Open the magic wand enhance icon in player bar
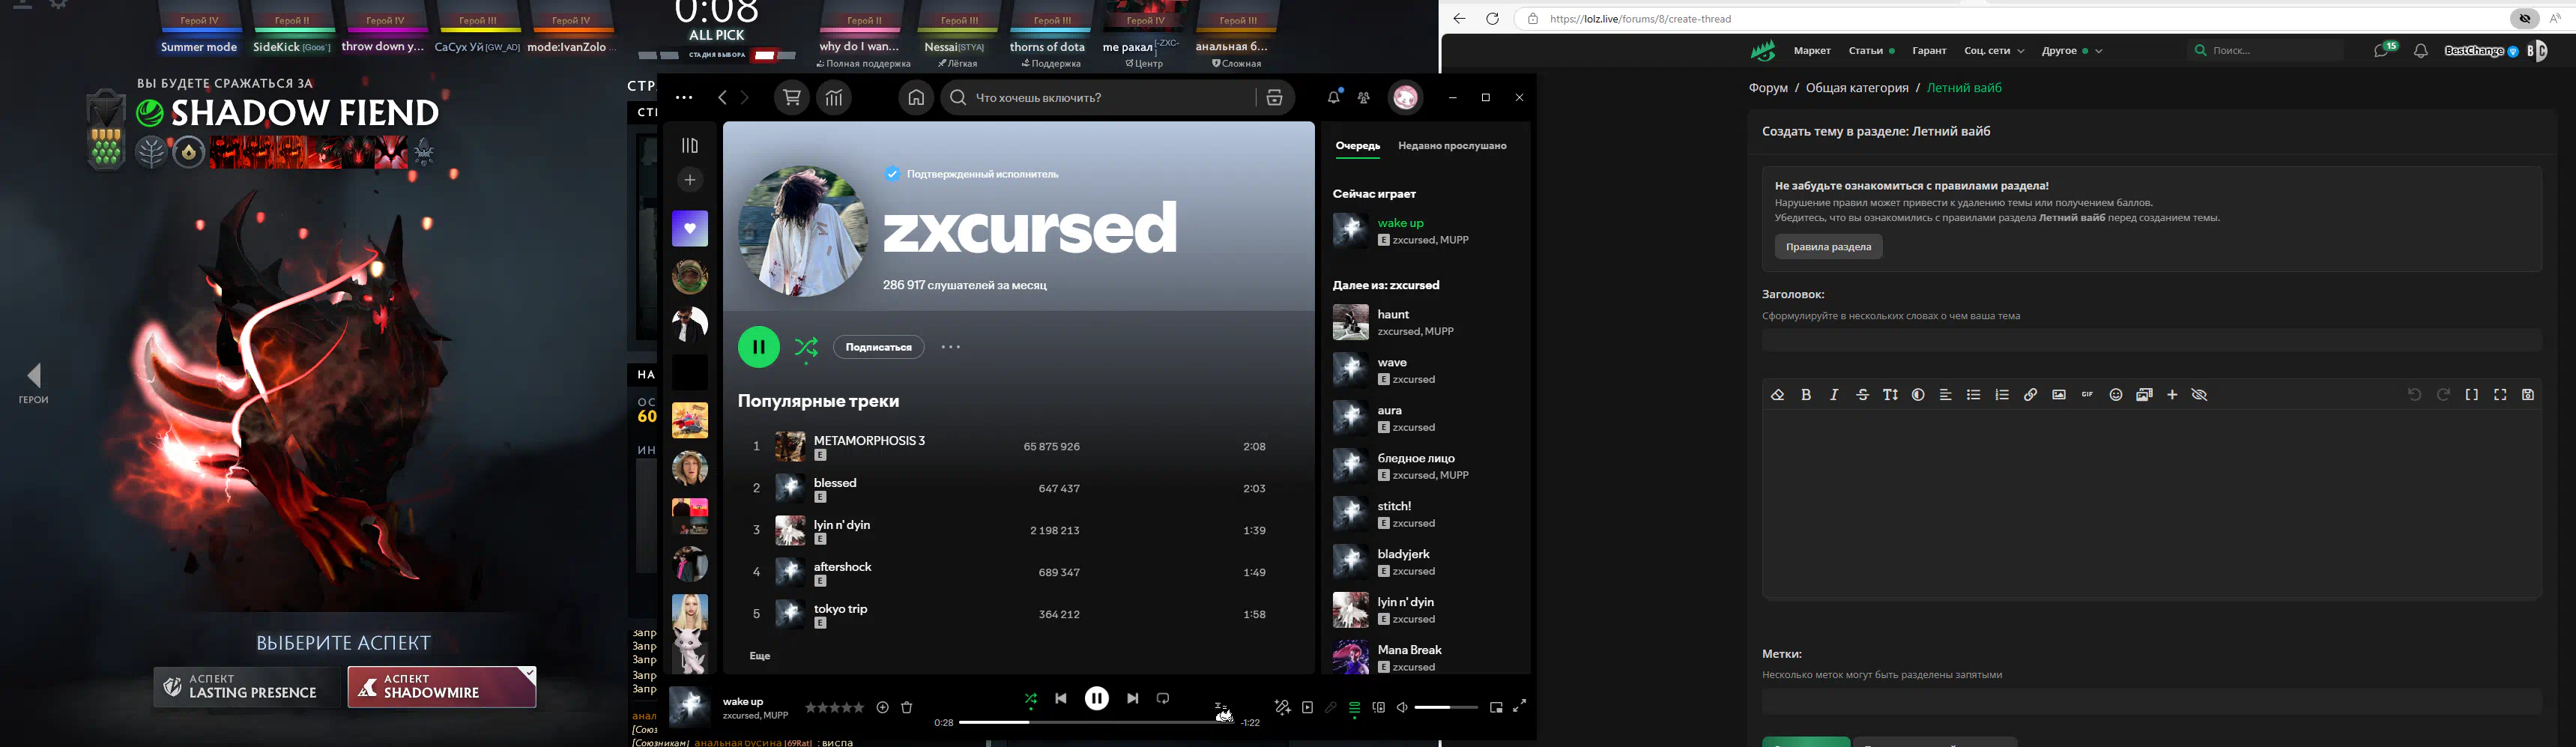The image size is (2576, 747). 1282,707
